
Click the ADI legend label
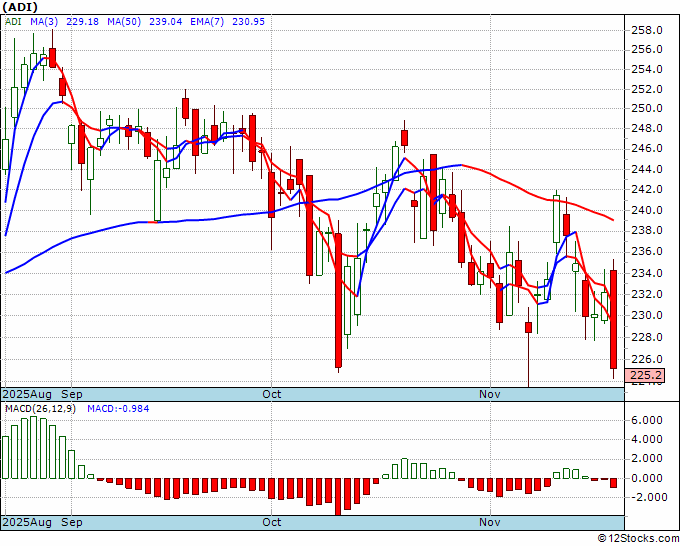tap(13, 22)
